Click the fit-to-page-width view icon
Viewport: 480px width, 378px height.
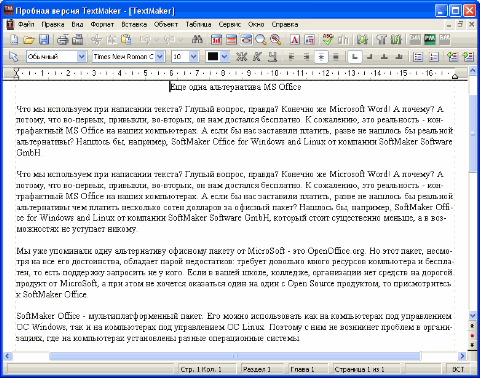tap(246, 40)
